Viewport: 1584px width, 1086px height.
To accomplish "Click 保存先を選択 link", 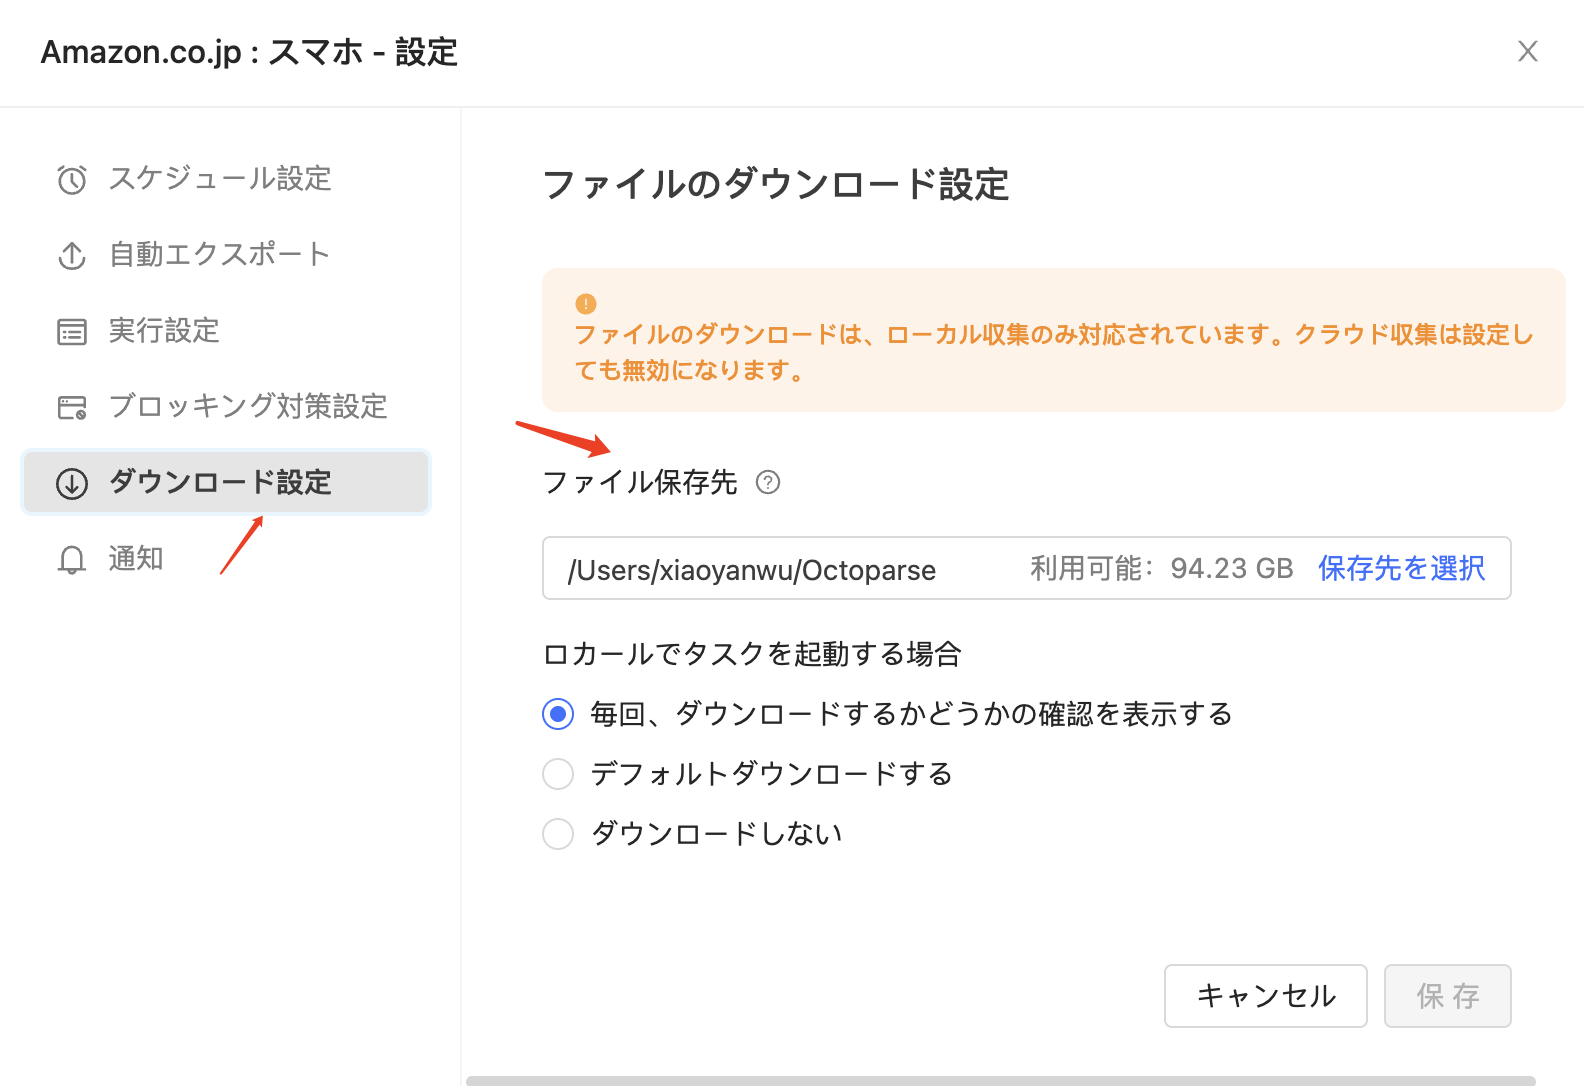I will [x=1401, y=569].
